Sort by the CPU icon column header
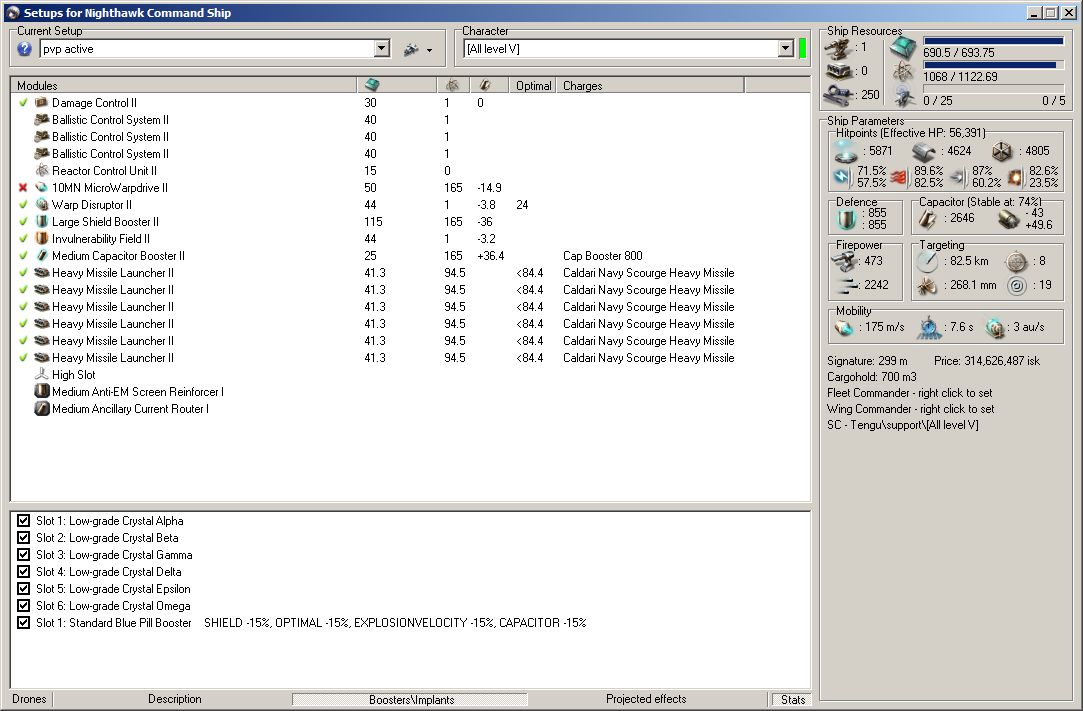This screenshot has height=711, width=1083. (x=397, y=85)
